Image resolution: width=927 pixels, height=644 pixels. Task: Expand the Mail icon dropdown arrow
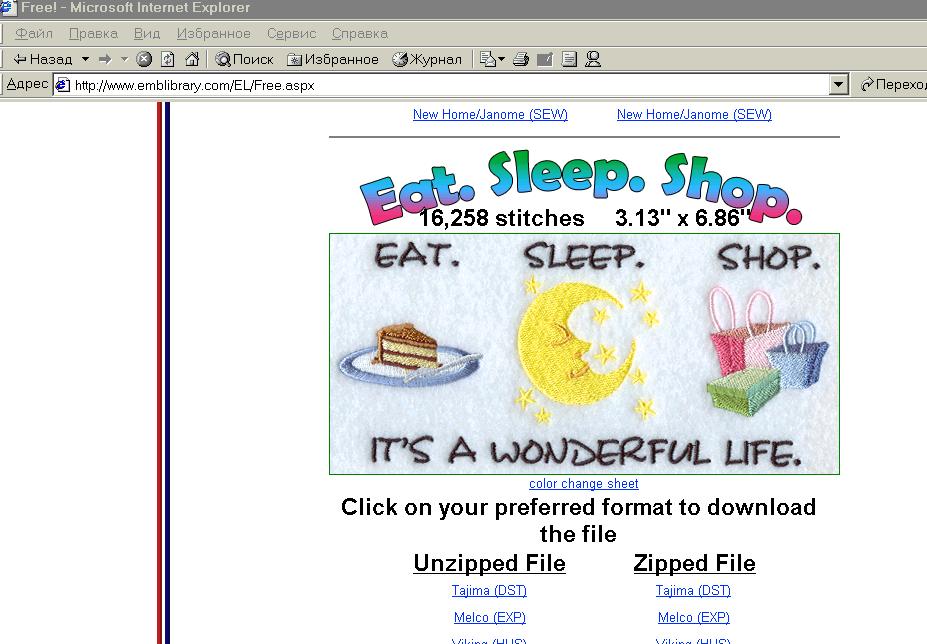pos(502,59)
